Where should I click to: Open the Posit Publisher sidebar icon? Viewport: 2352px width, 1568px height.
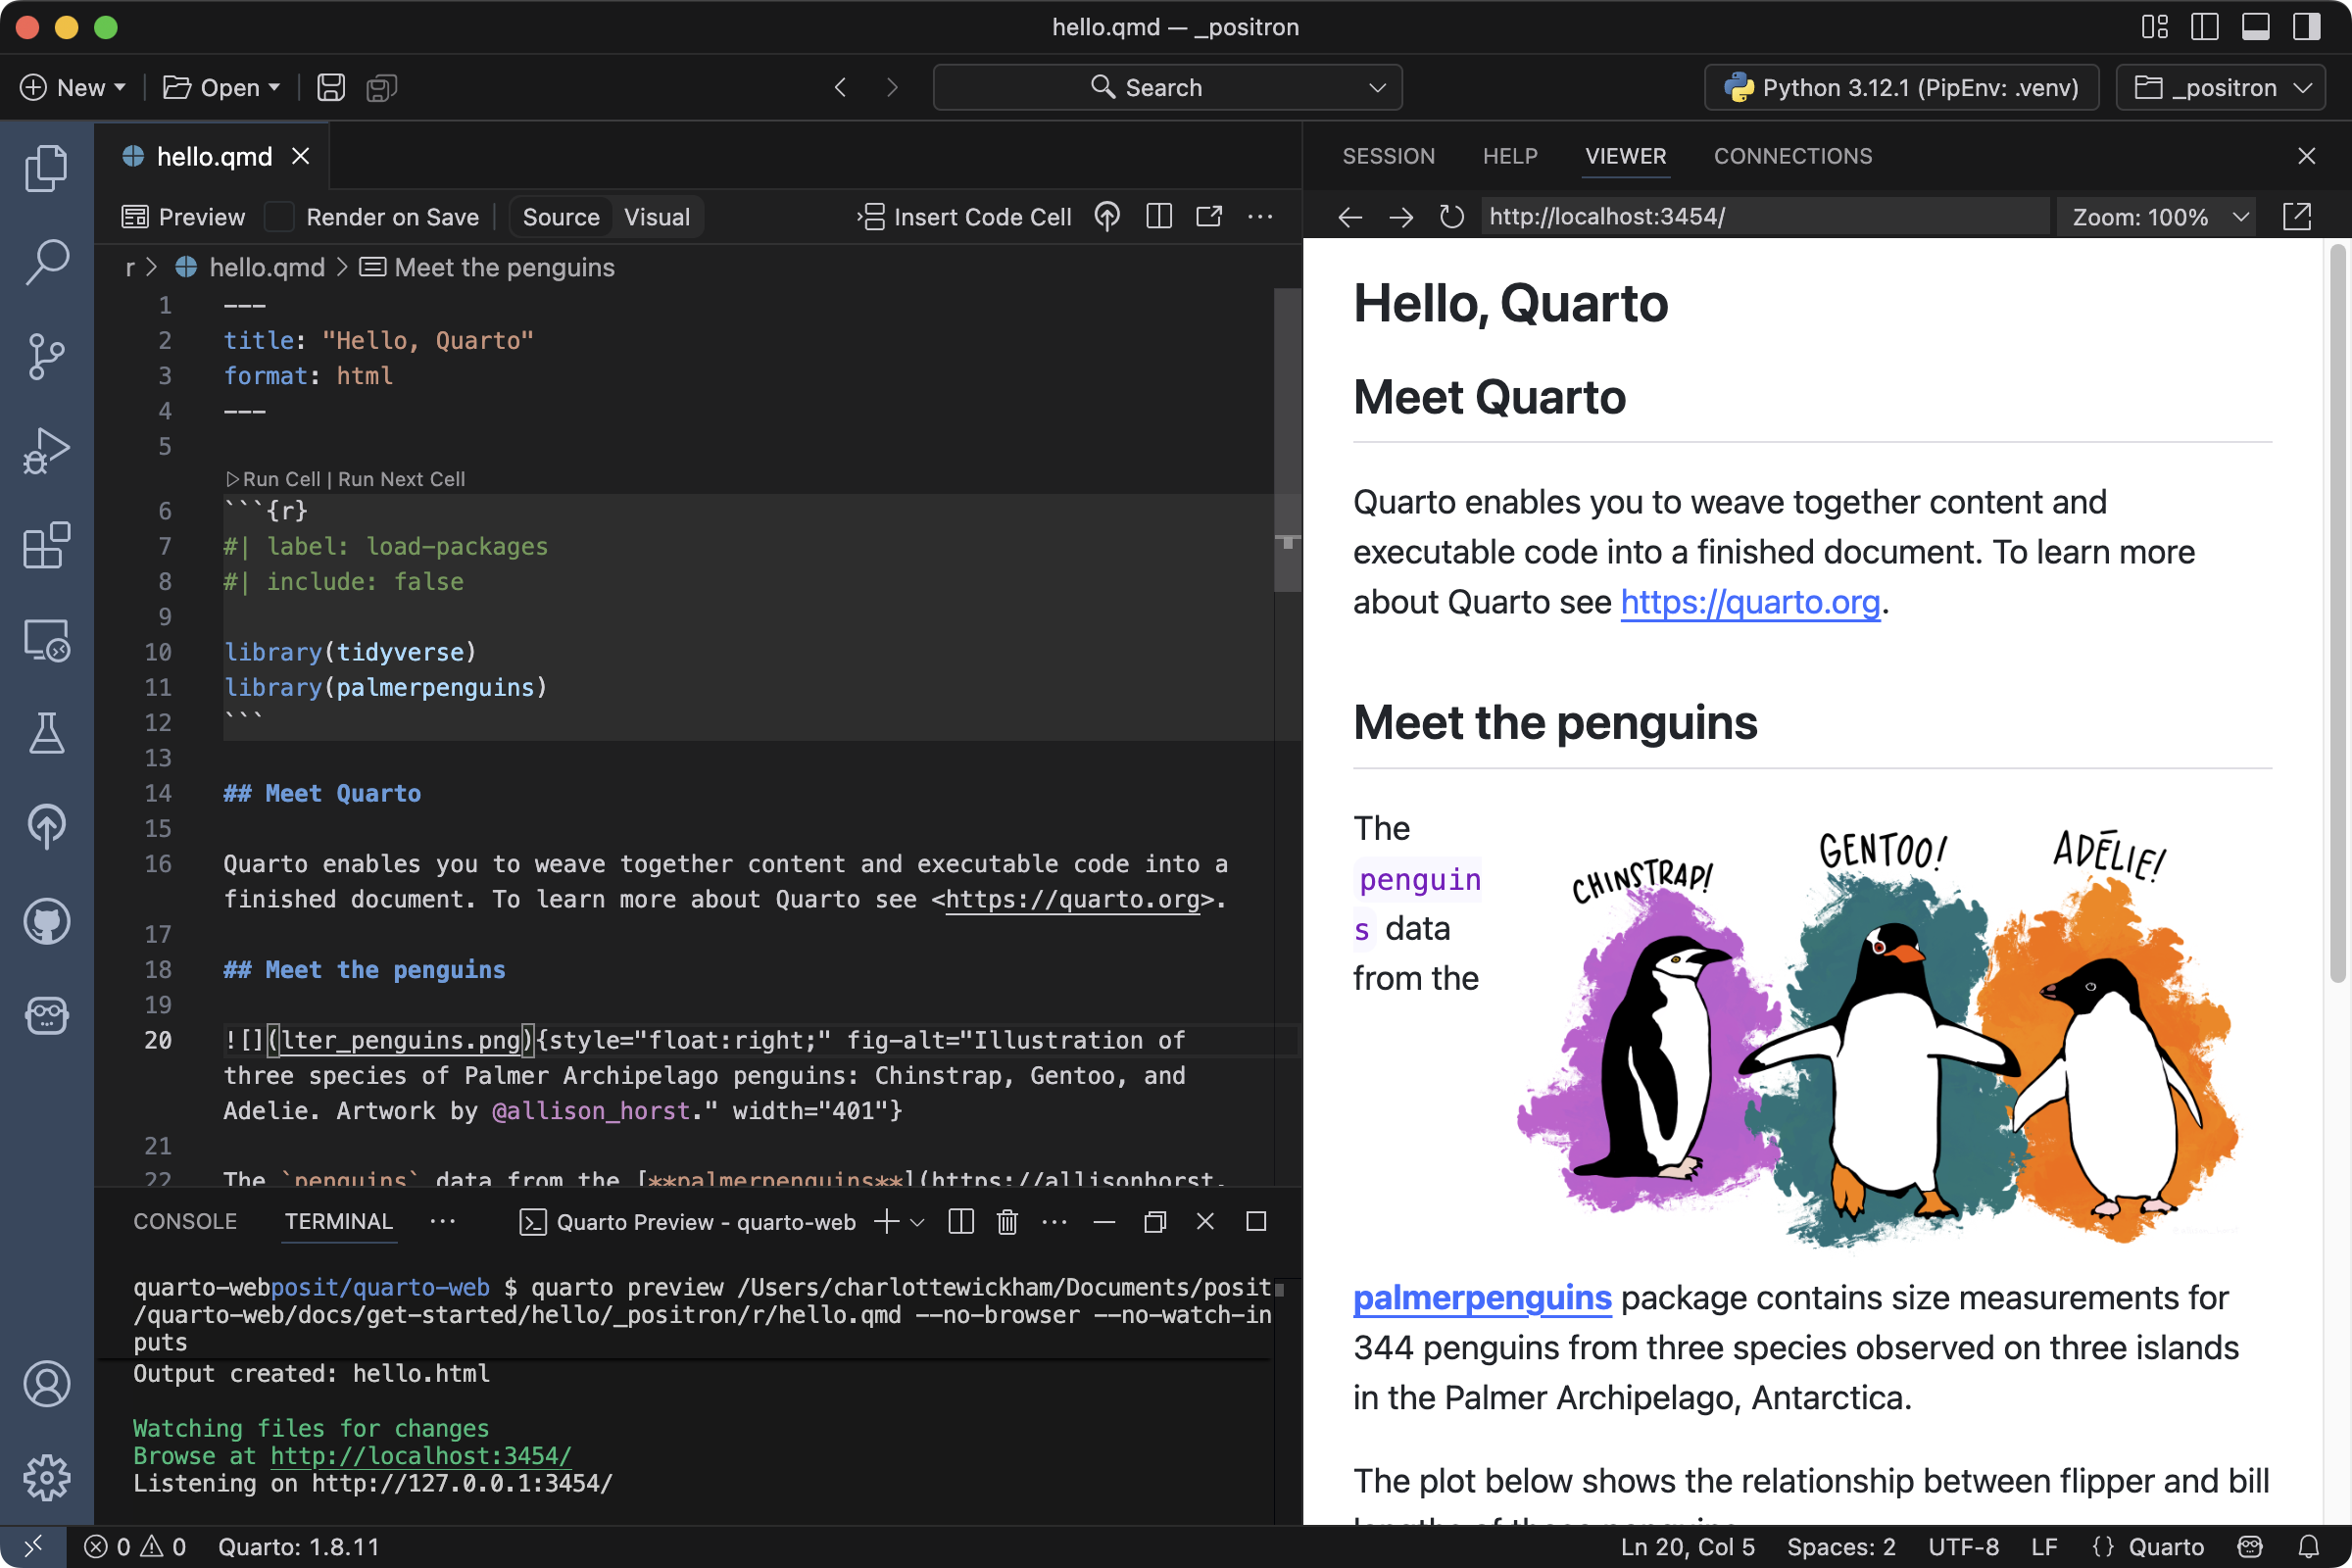pos(46,827)
